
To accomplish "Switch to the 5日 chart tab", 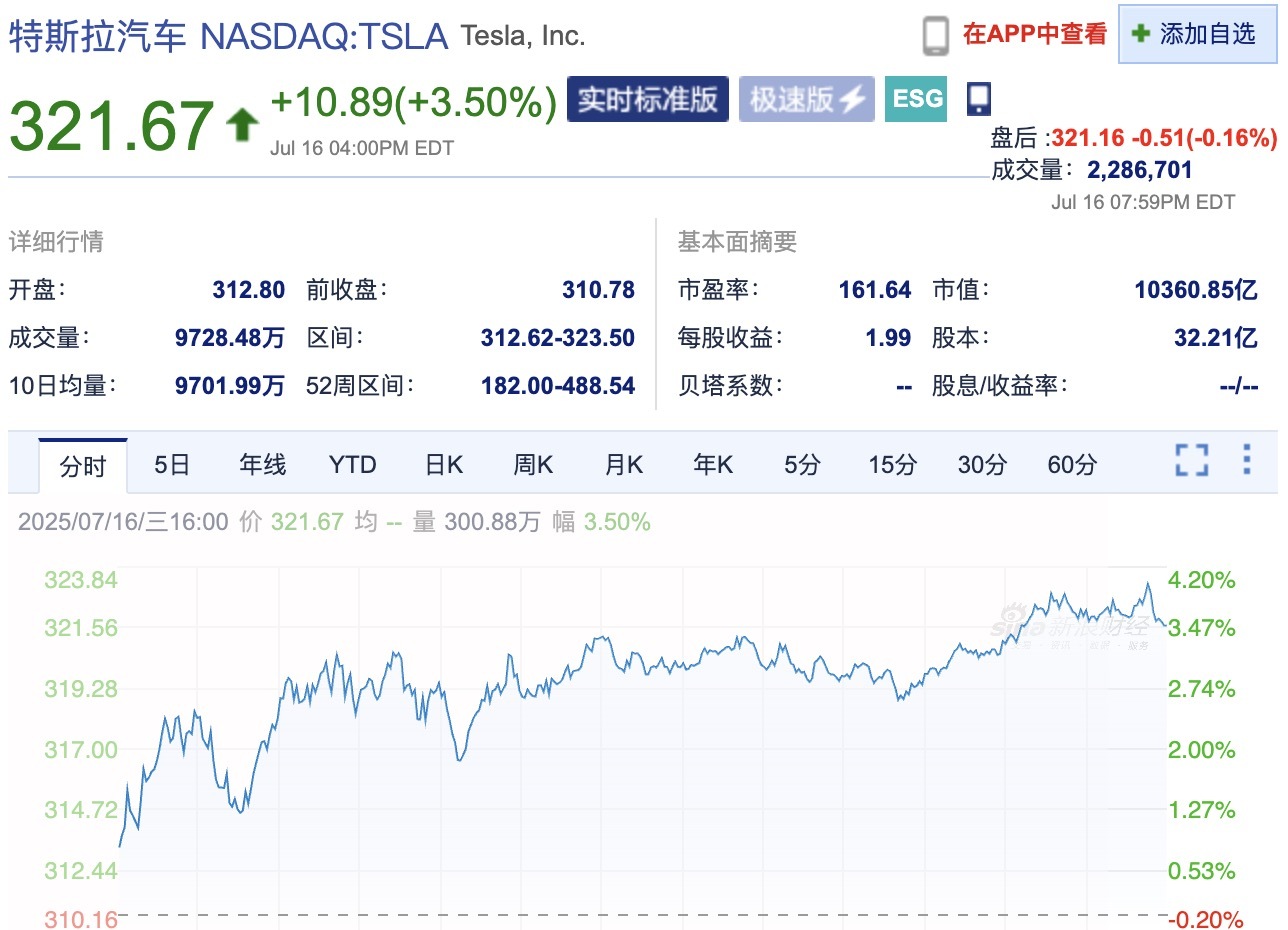I will click(x=172, y=464).
